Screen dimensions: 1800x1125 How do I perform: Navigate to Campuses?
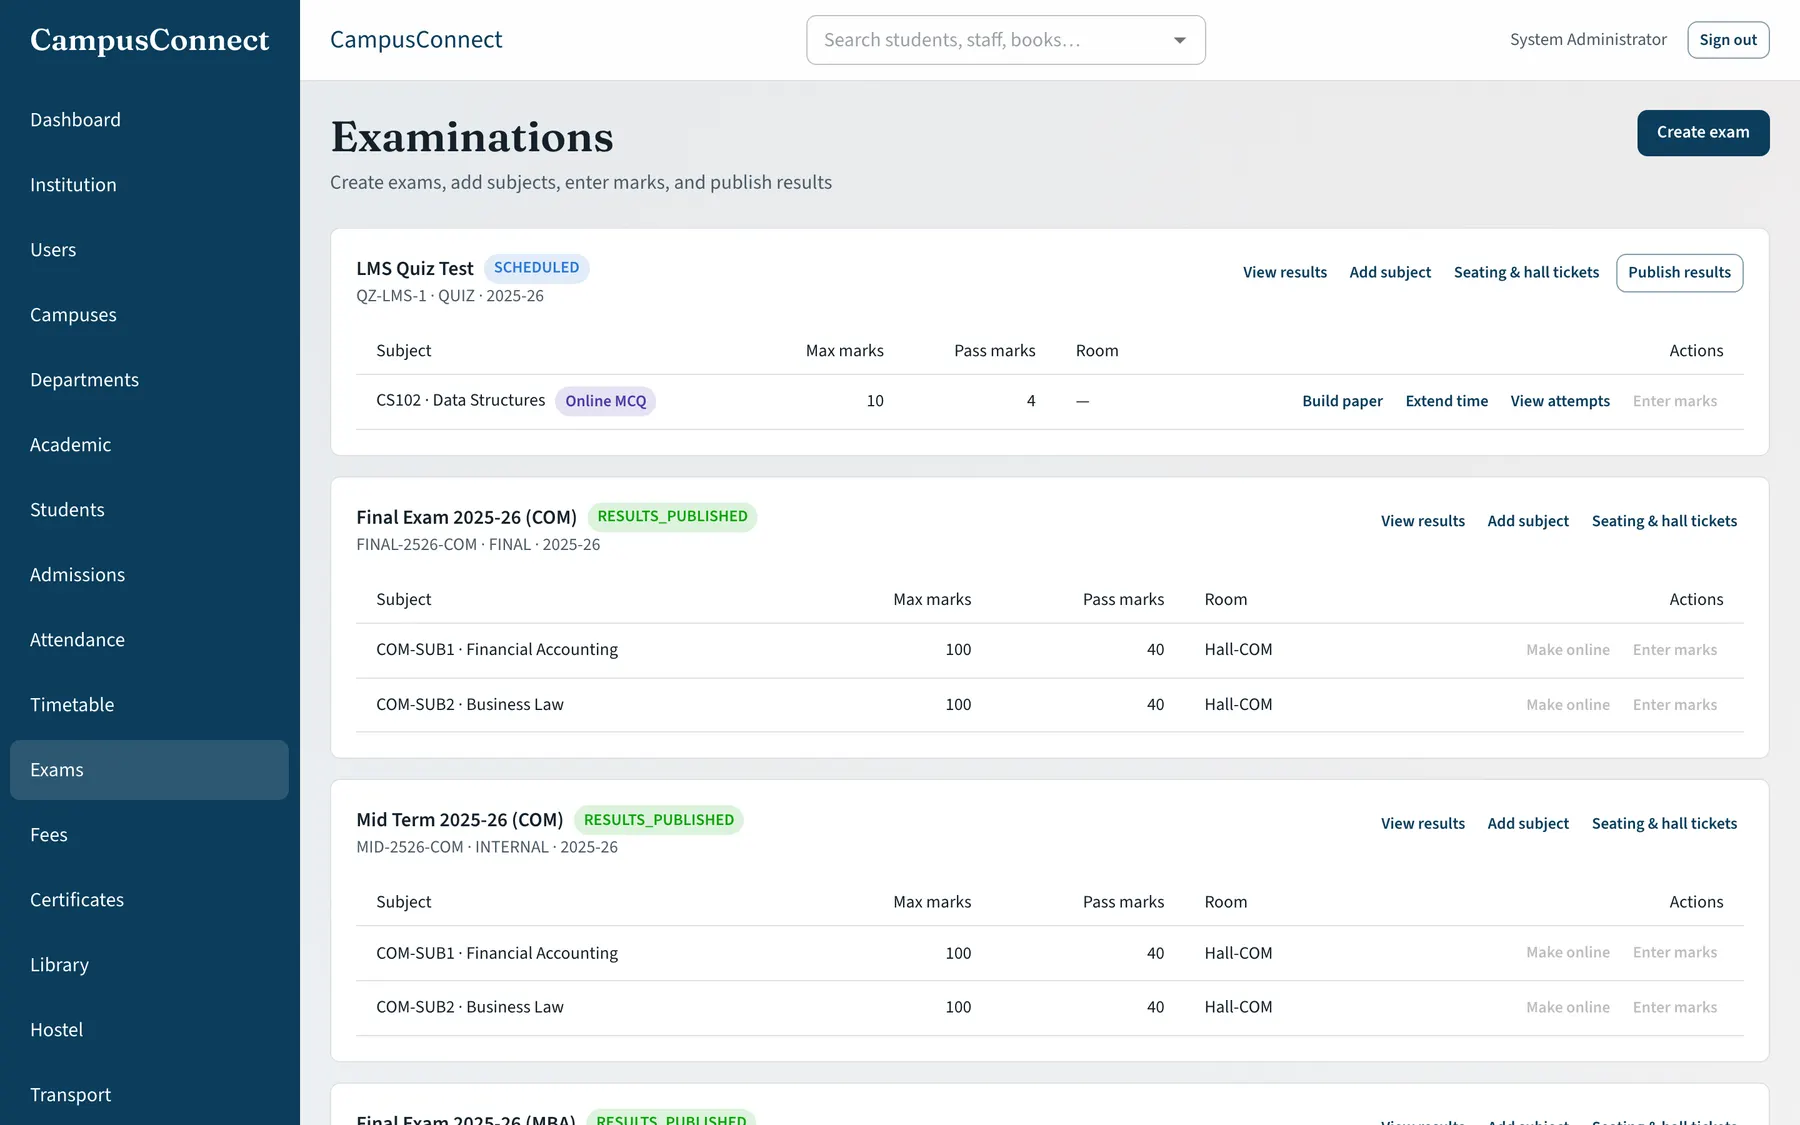click(149, 315)
